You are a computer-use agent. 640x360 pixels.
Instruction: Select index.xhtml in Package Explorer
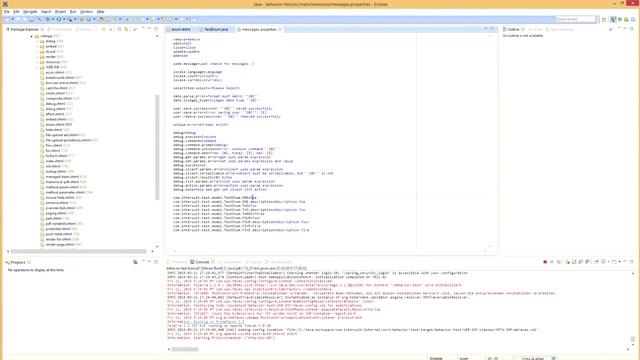[x=55, y=161]
